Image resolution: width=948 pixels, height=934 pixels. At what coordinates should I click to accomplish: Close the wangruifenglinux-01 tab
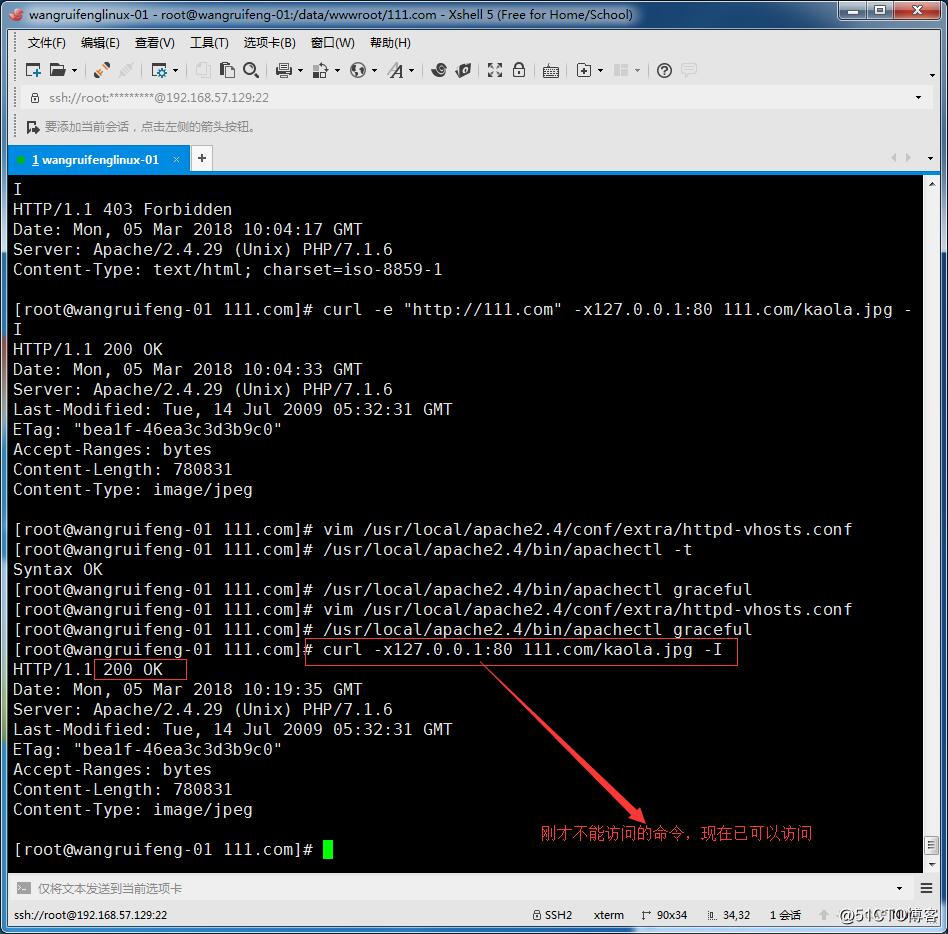[x=177, y=160]
